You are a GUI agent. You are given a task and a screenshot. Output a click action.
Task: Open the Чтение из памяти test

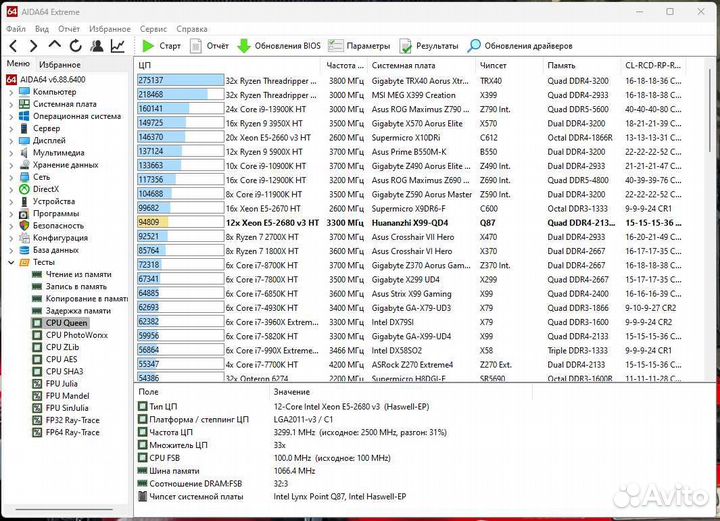[x=72, y=275]
